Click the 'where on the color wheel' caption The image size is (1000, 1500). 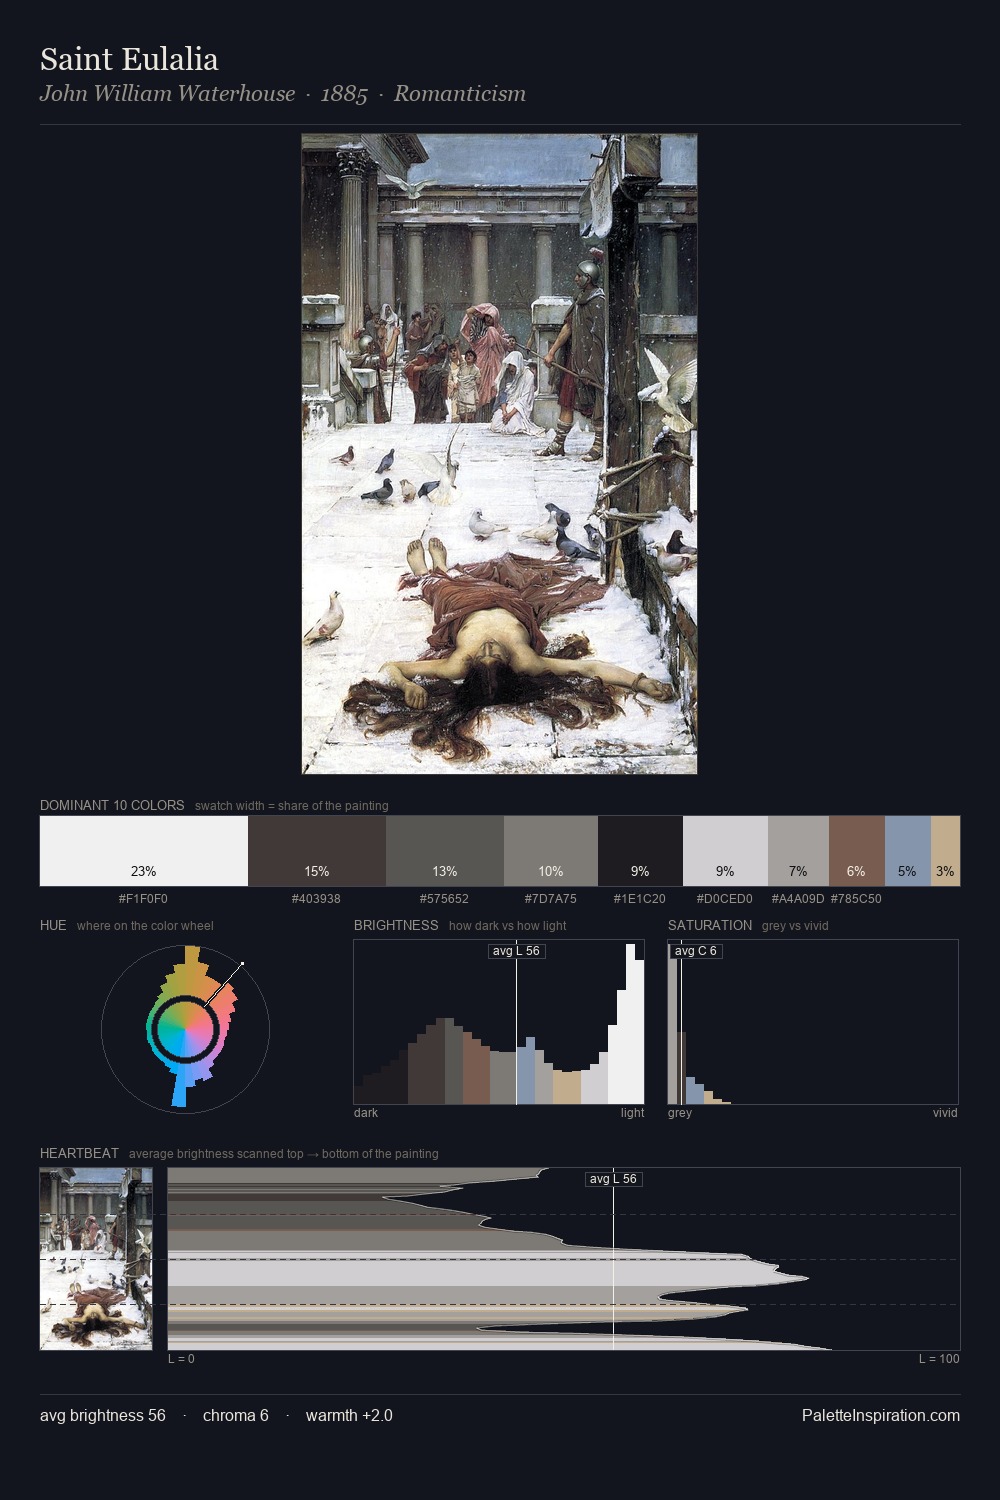pos(145,926)
